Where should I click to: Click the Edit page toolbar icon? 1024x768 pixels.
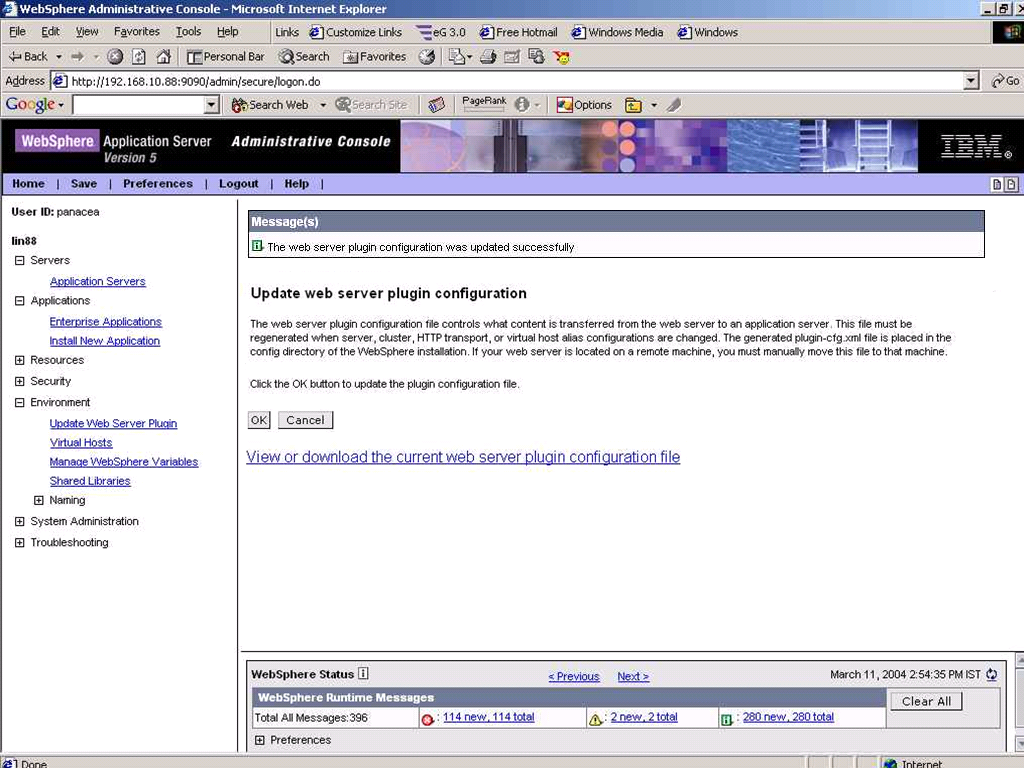coord(512,57)
